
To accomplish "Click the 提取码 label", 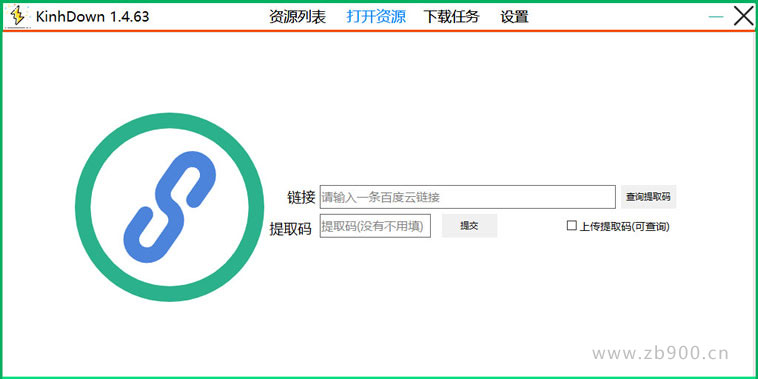I will [291, 228].
